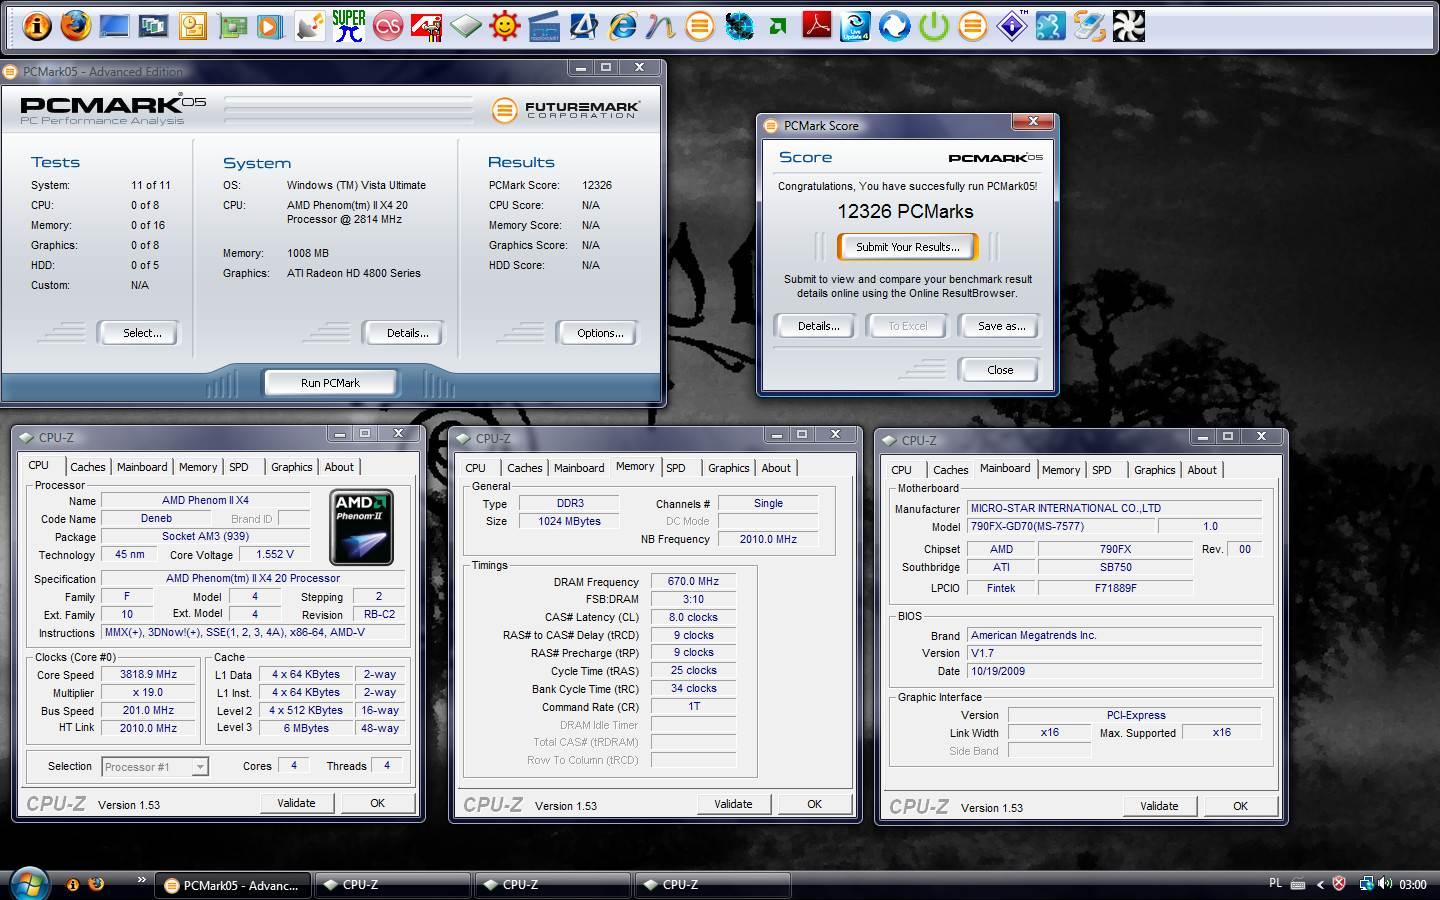Click the red shield tray icon
1440x900 pixels.
point(1339,884)
